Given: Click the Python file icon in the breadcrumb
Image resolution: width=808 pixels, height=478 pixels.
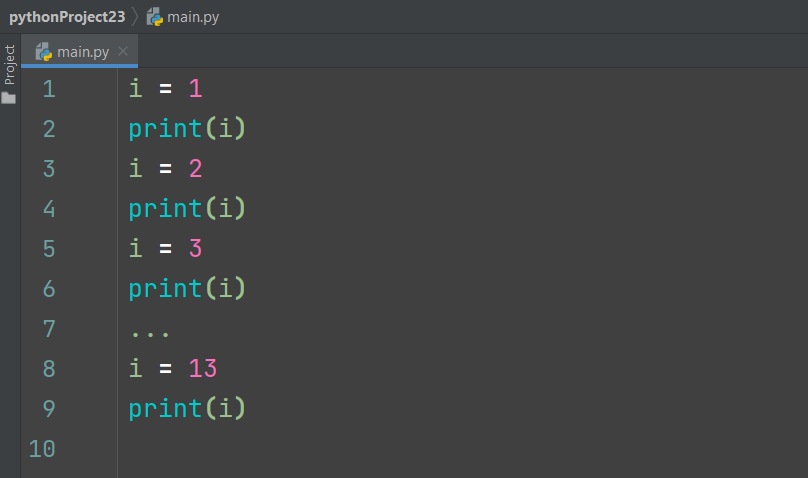Looking at the screenshot, I should (155, 17).
